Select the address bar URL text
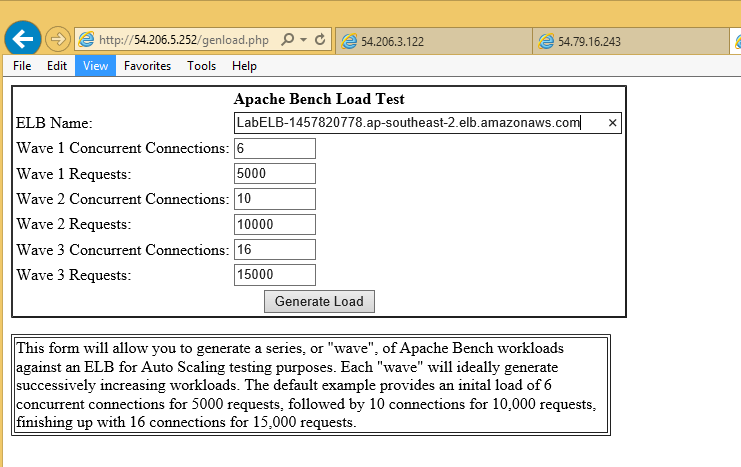The width and height of the screenshot is (741, 467). 184,40
